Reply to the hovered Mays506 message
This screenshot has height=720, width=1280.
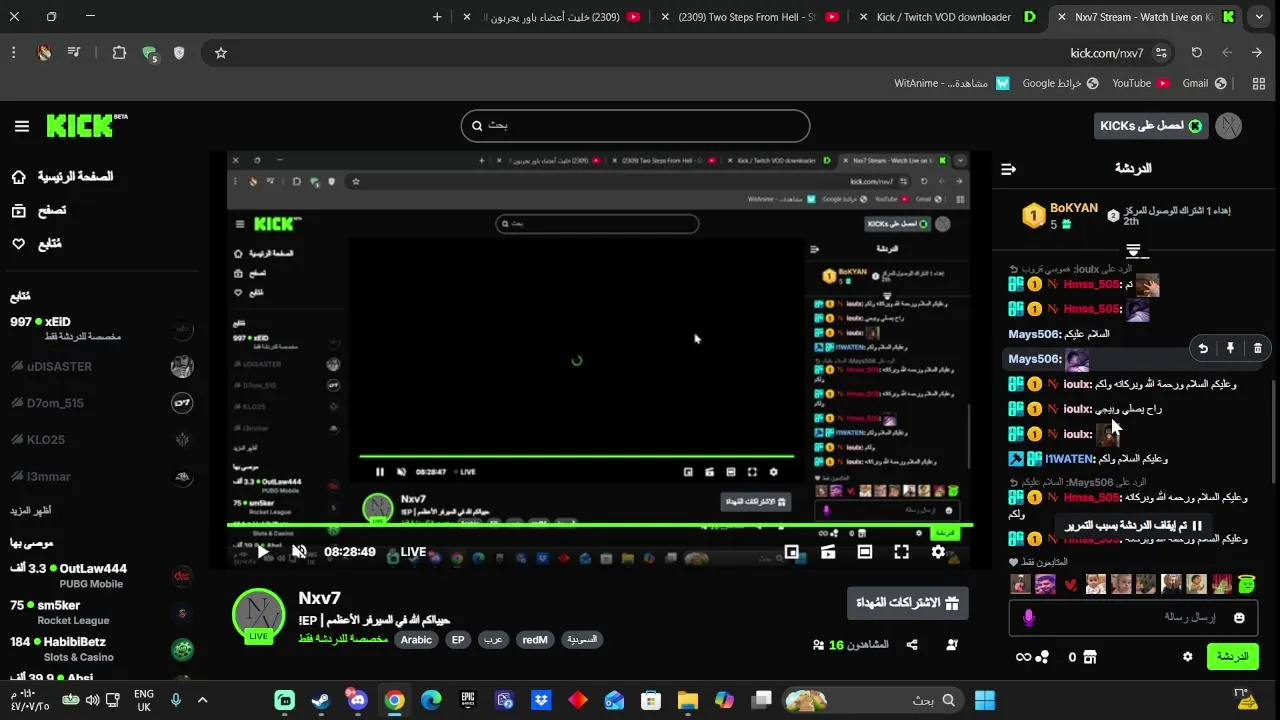coord(1203,348)
